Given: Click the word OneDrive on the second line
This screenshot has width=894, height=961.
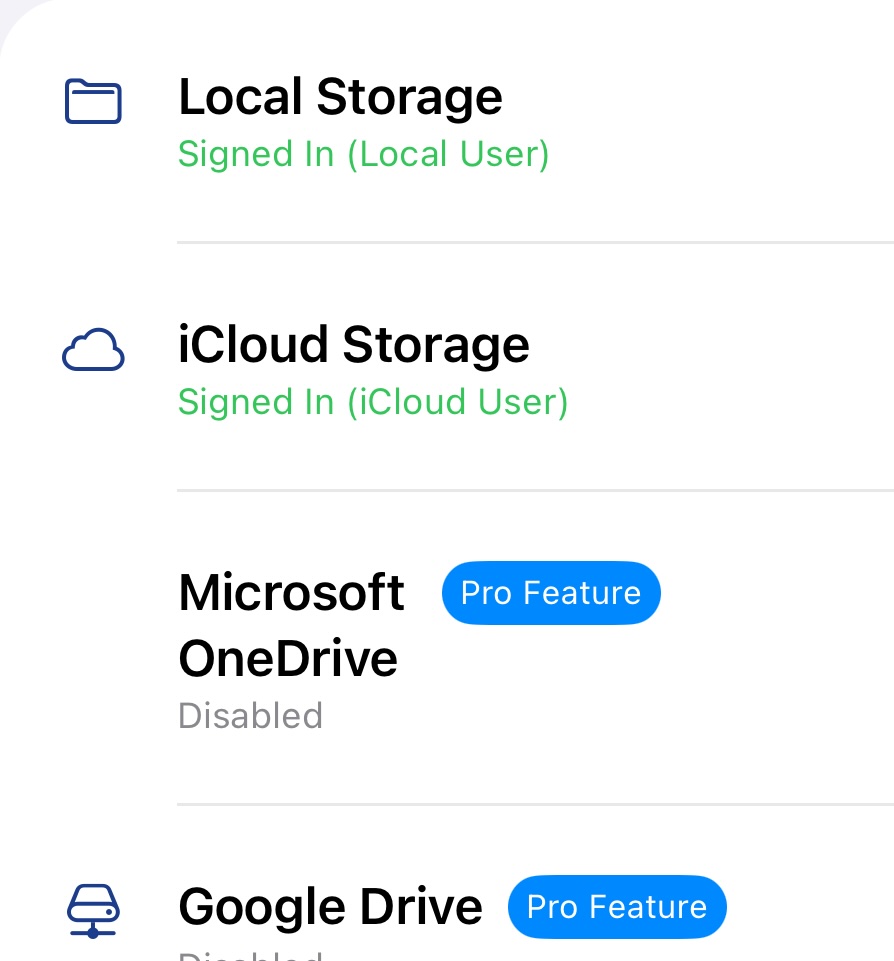Looking at the screenshot, I should [x=288, y=659].
